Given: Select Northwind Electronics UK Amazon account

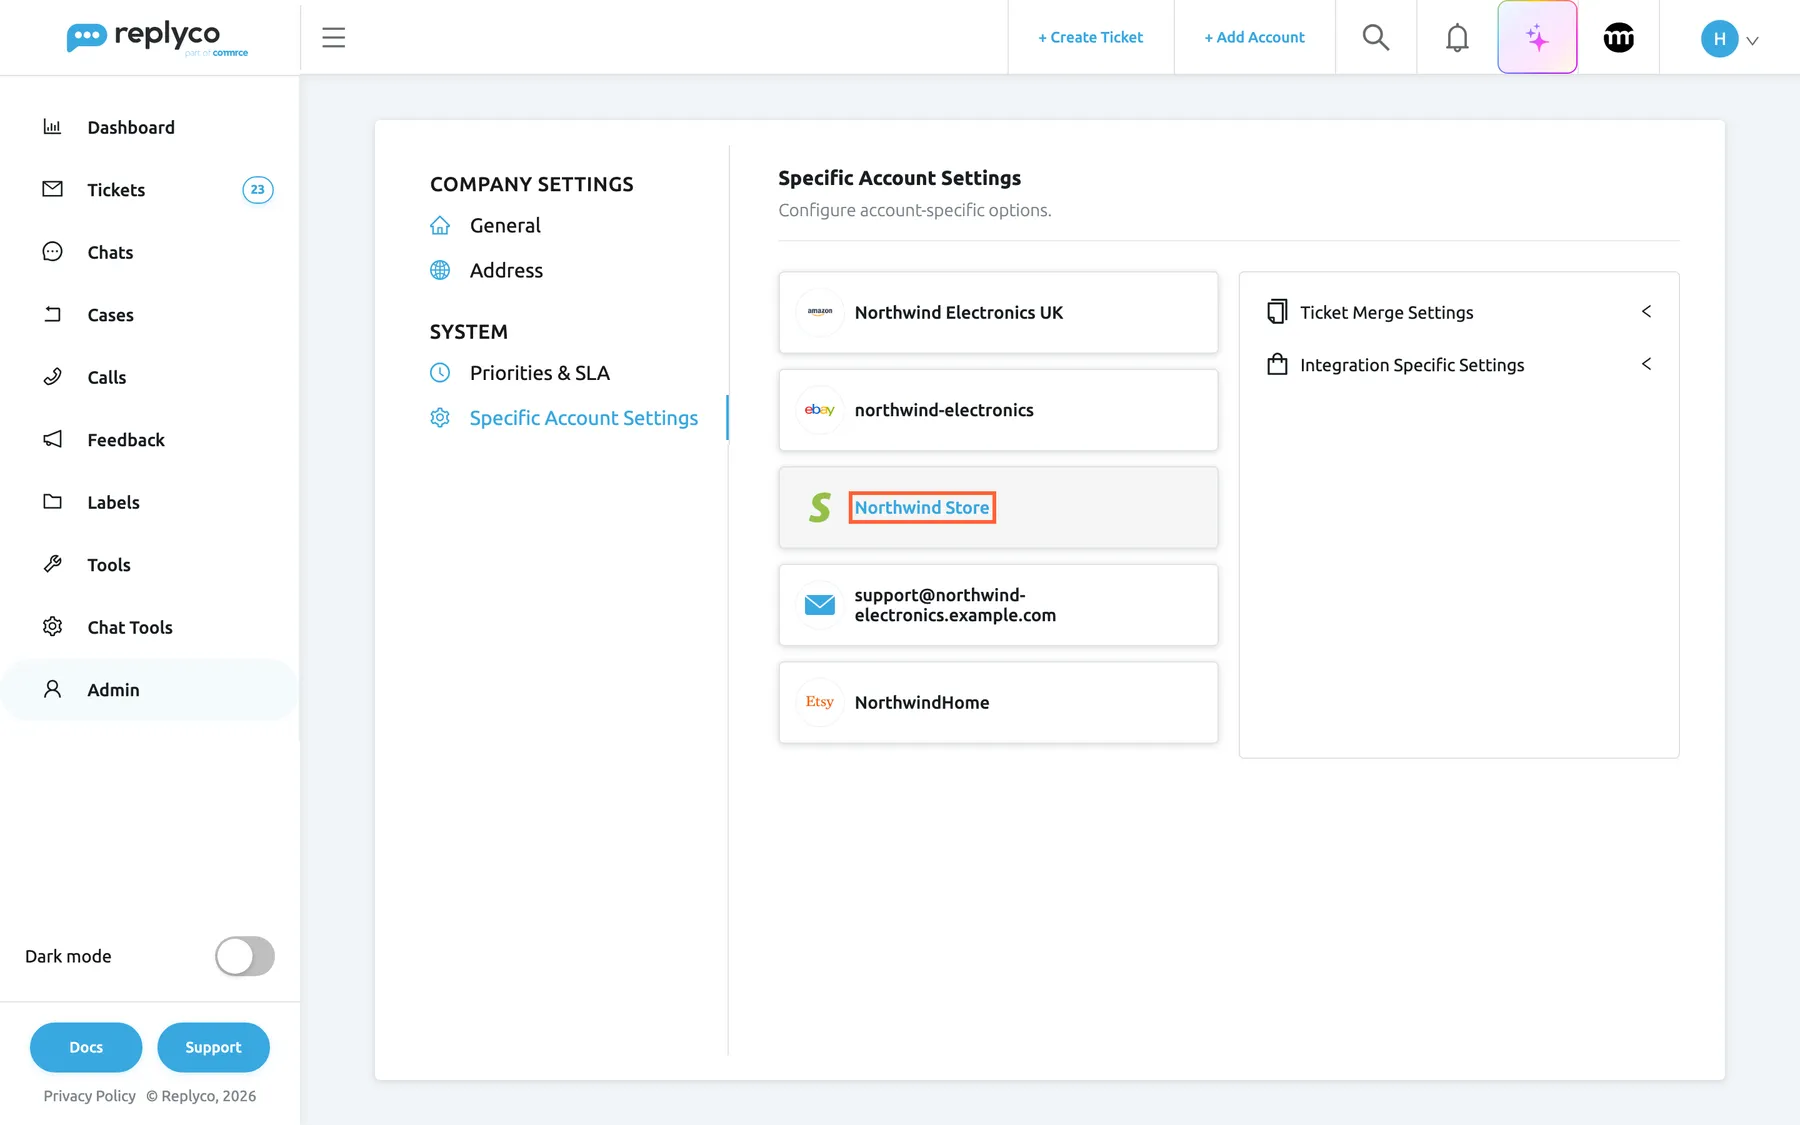Looking at the screenshot, I should (998, 313).
